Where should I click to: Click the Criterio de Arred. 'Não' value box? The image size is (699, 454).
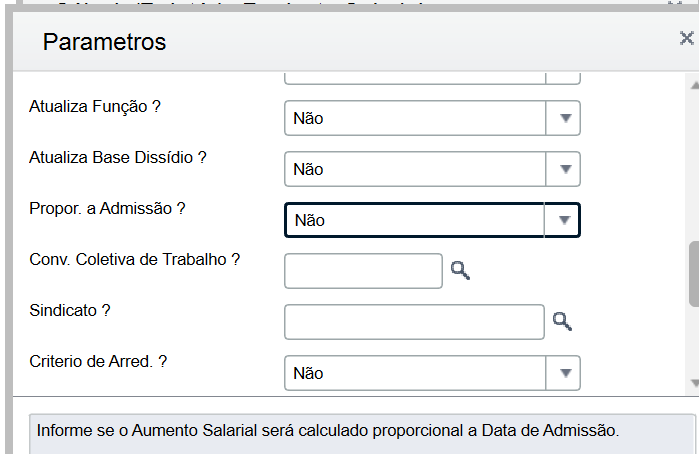[415, 373]
